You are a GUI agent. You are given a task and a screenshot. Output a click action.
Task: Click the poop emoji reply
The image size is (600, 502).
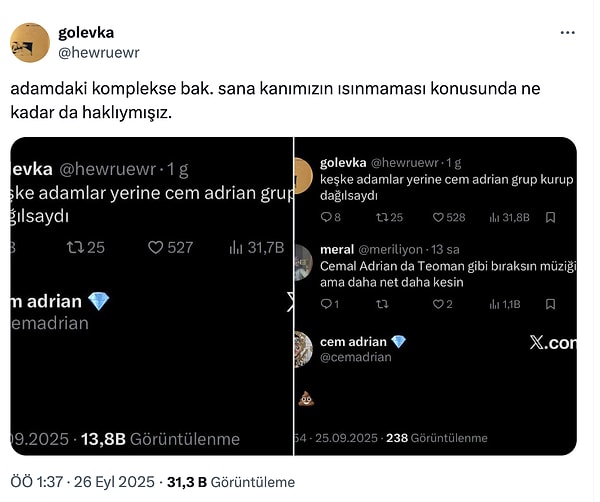point(307,399)
